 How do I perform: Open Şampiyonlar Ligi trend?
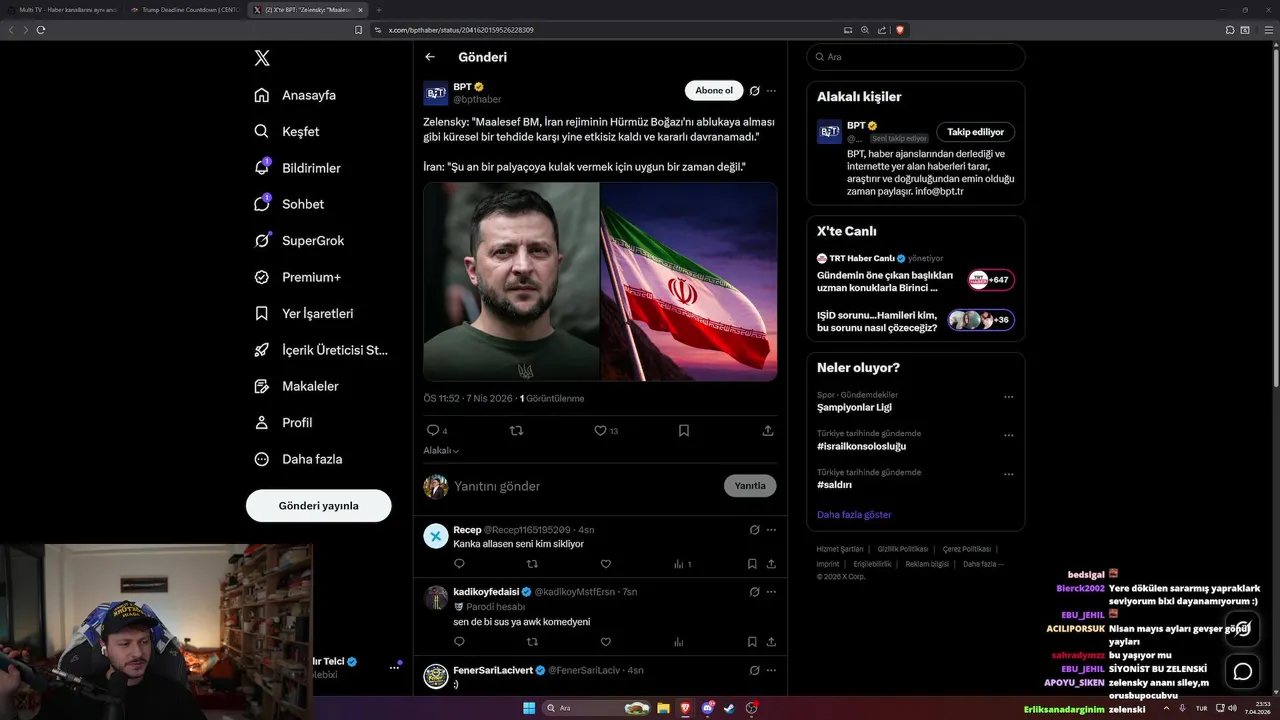tap(854, 407)
